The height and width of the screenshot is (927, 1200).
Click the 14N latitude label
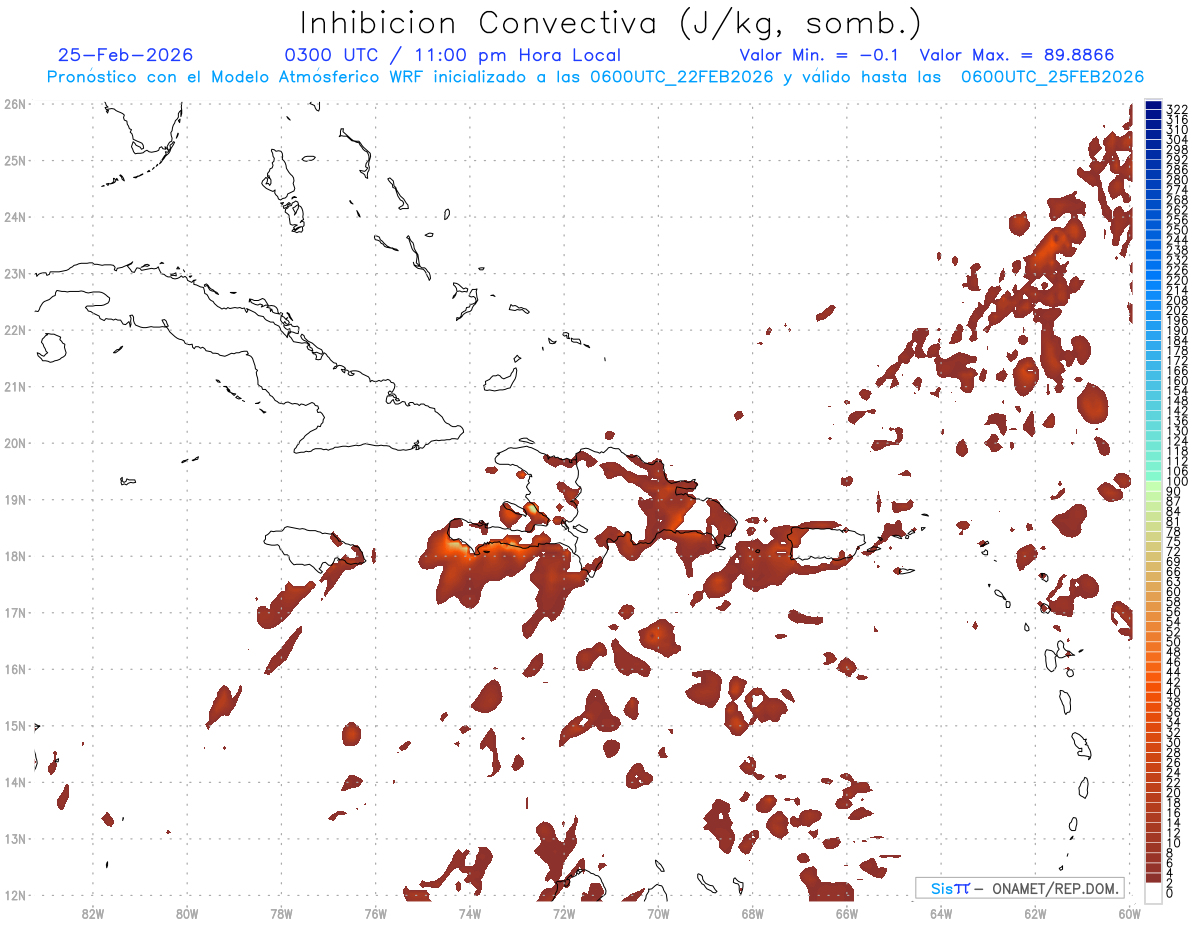(x=14, y=782)
